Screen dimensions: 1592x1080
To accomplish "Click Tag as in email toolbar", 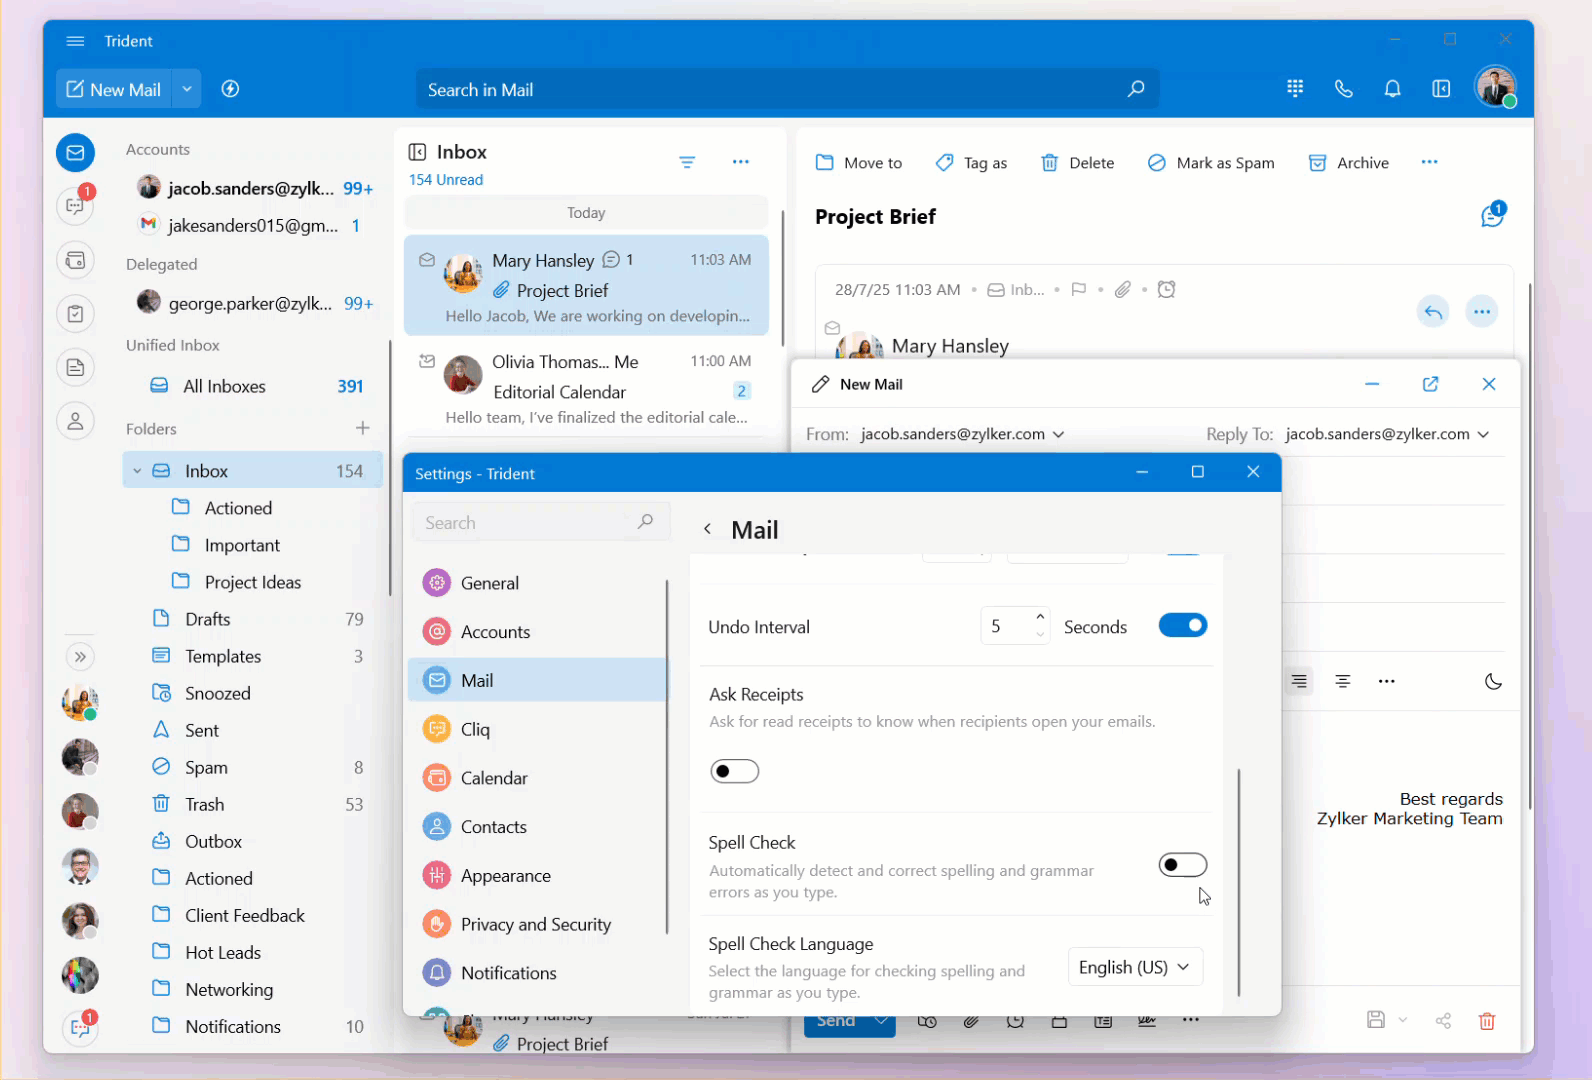I will 971,163.
